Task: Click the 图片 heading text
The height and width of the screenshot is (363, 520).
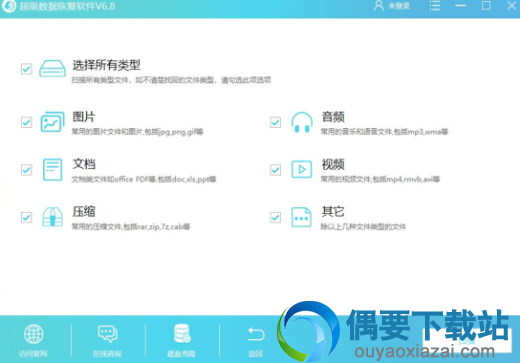Action: [84, 117]
